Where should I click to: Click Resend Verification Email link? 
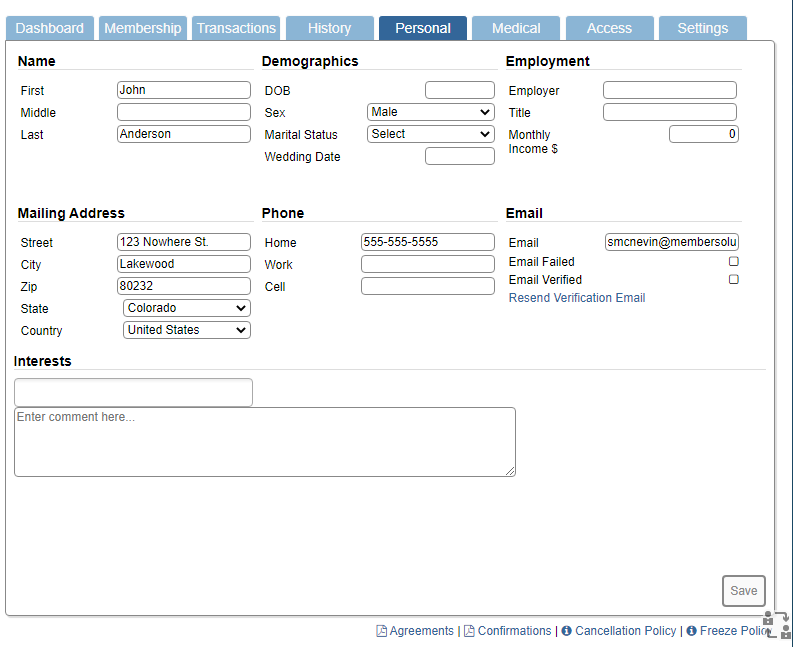pyautogui.click(x=577, y=298)
